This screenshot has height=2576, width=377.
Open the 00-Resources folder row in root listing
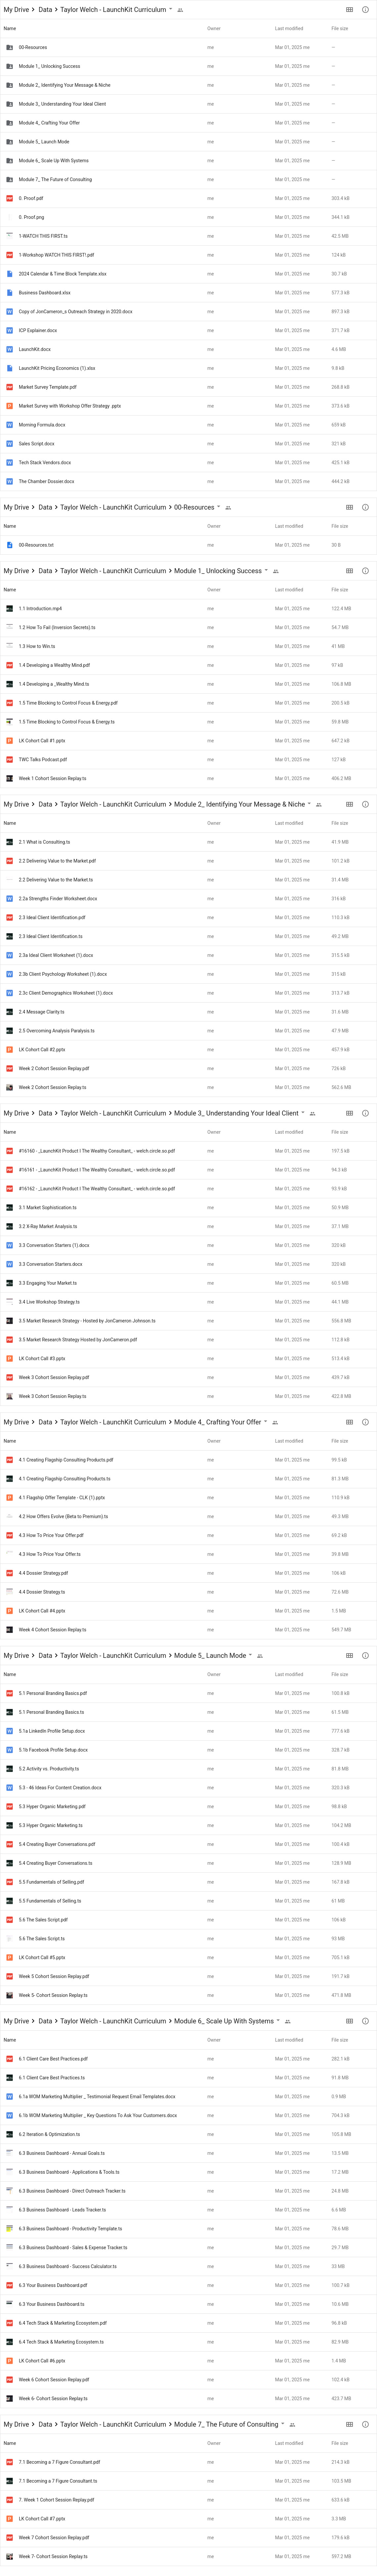(x=188, y=47)
